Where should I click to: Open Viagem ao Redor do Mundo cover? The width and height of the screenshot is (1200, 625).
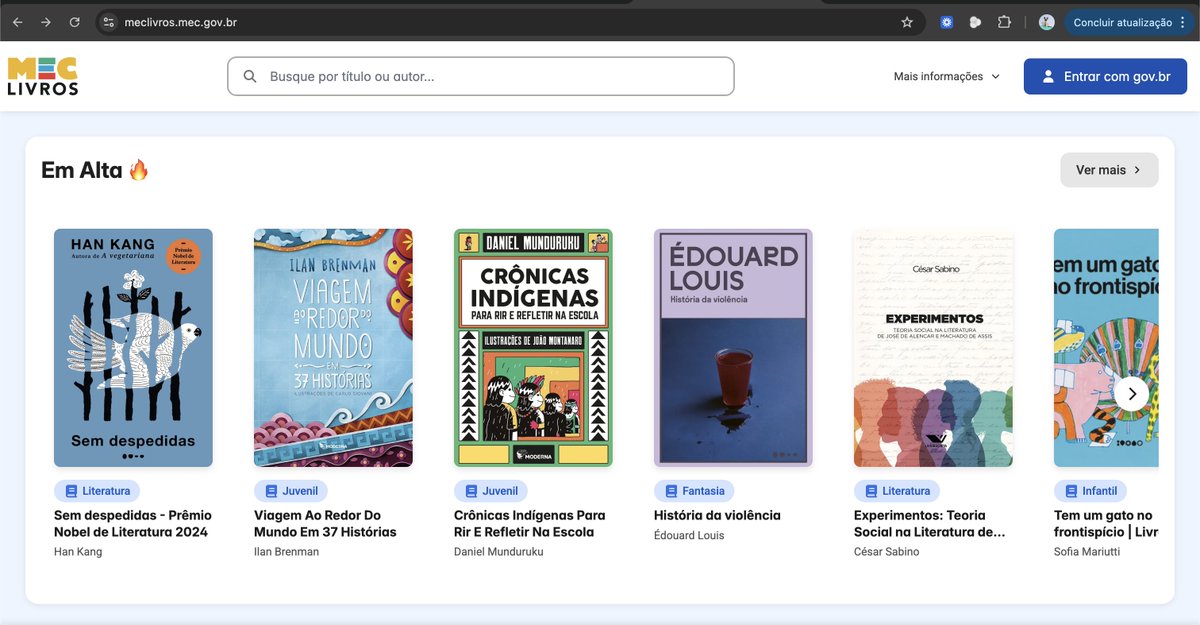(x=333, y=348)
